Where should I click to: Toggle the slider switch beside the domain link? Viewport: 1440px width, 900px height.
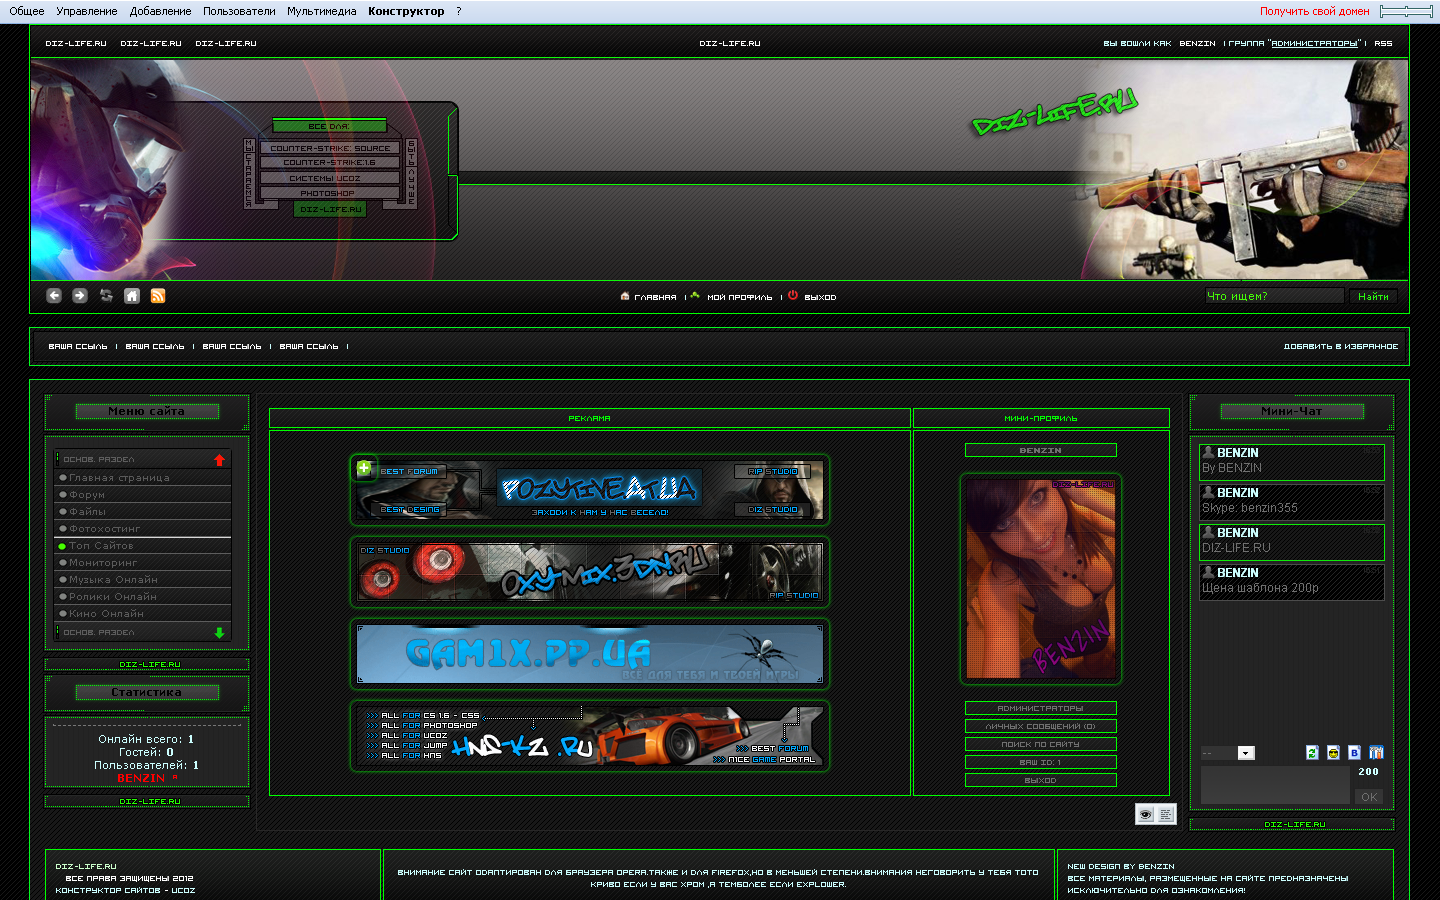pos(1406,11)
